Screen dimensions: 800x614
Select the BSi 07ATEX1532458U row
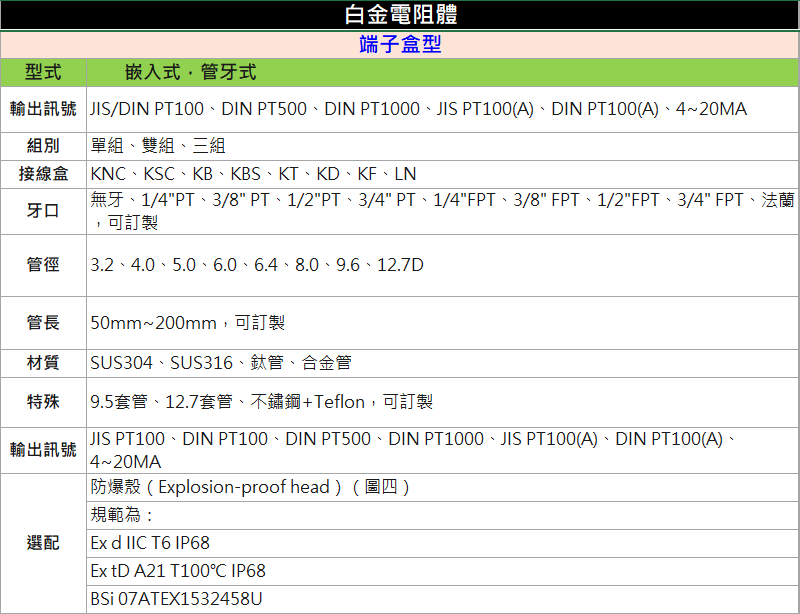pyautogui.click(x=176, y=599)
